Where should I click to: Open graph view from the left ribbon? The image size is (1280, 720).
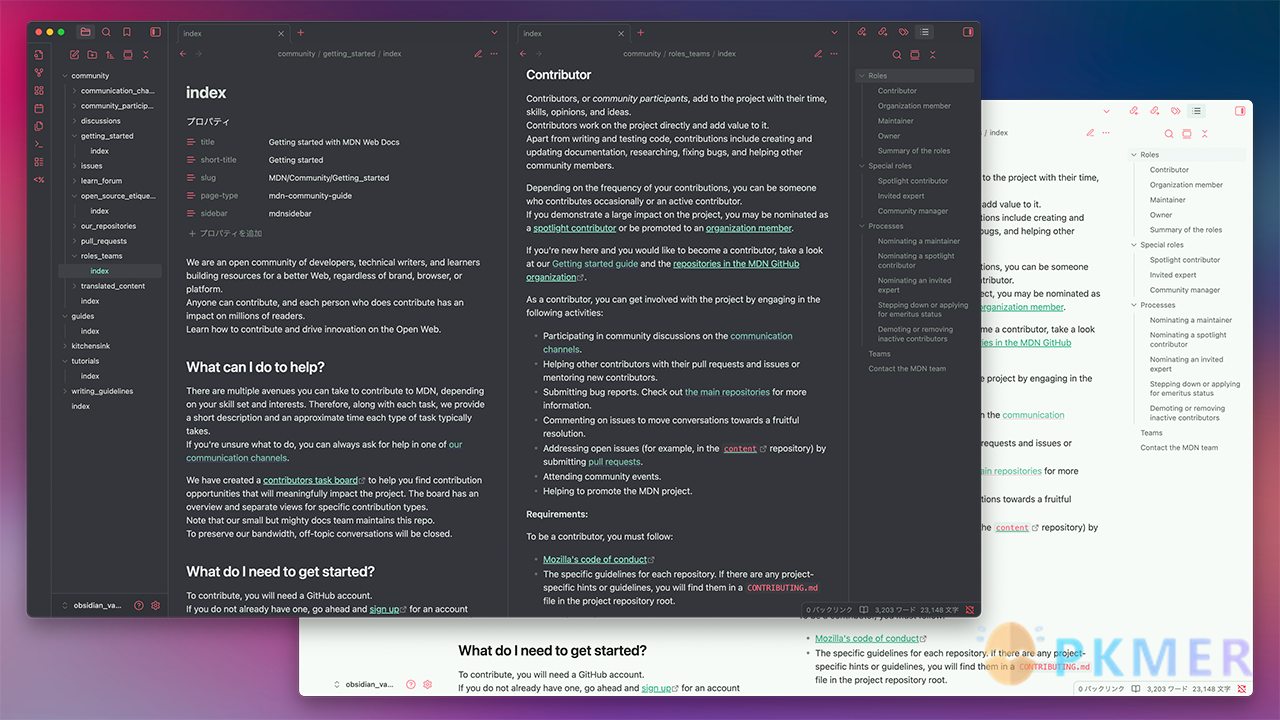click(39, 72)
